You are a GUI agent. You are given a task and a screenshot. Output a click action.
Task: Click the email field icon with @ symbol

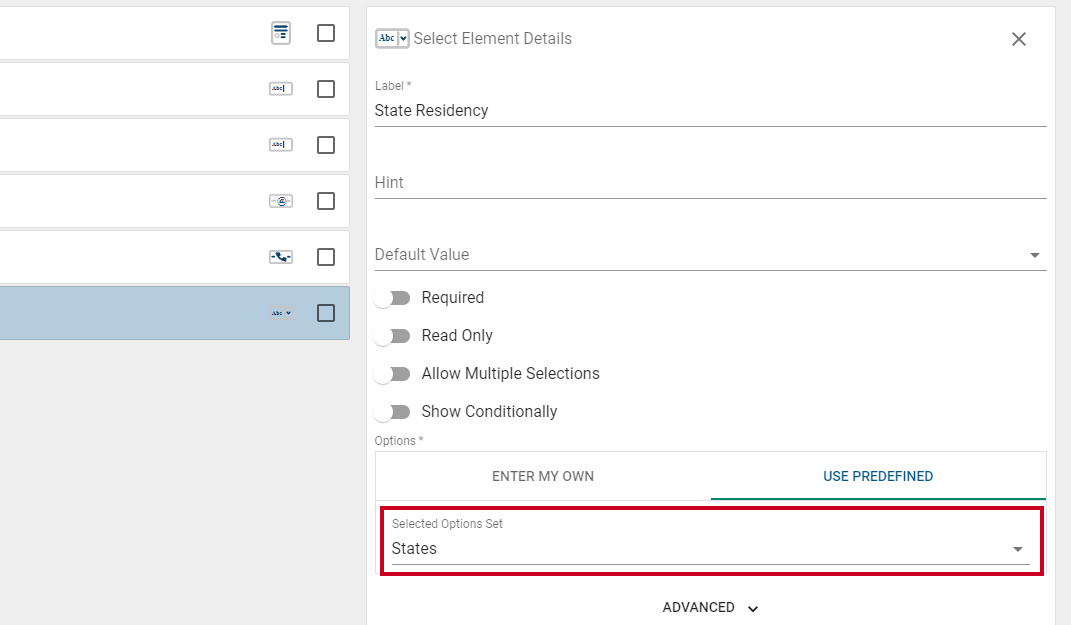coord(281,201)
